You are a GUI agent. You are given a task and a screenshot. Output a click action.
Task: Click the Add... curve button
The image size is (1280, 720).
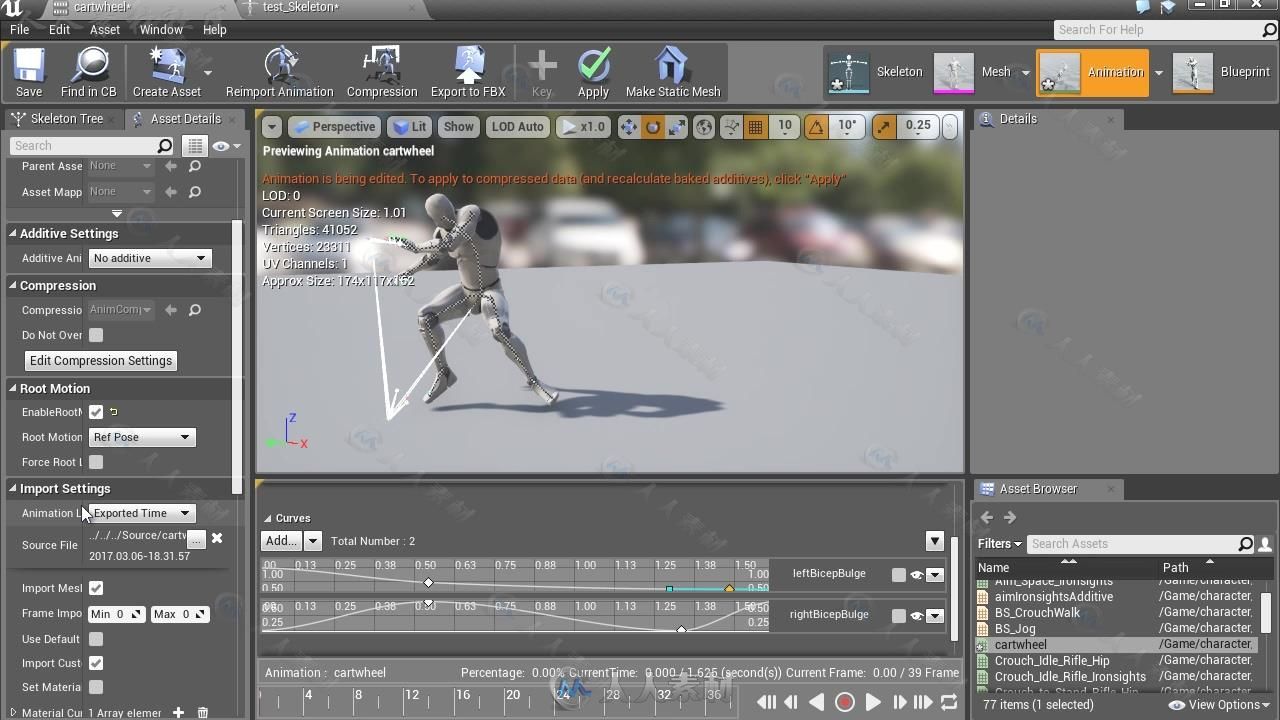[x=281, y=541]
